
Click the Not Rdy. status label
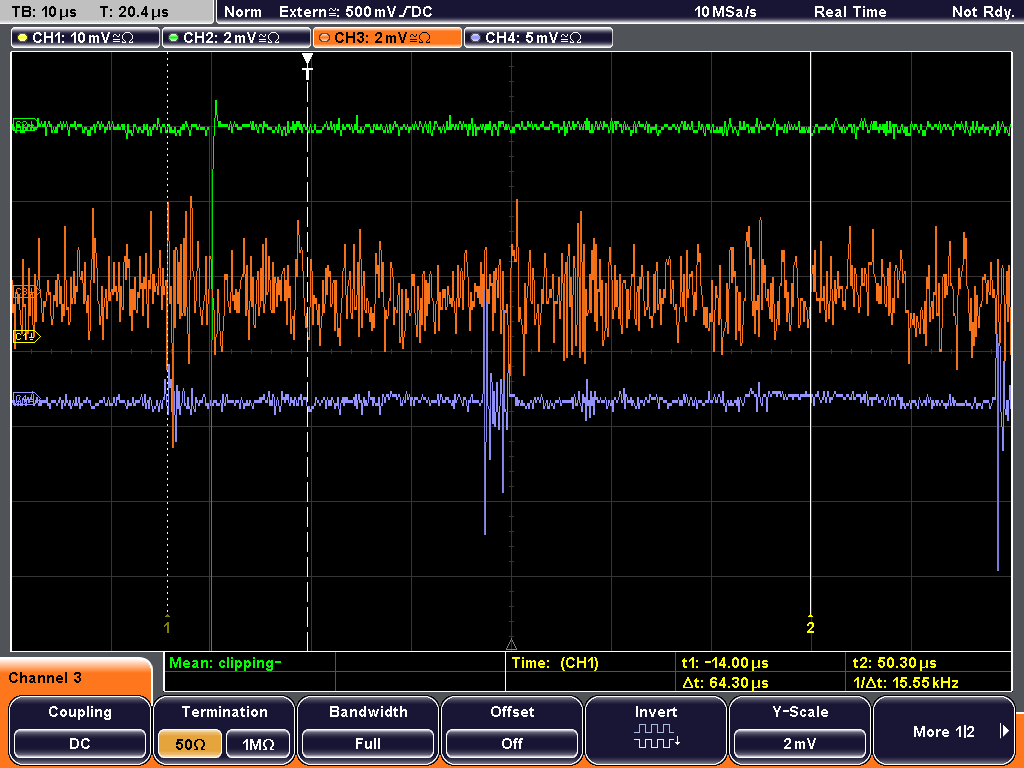pyautogui.click(x=983, y=12)
